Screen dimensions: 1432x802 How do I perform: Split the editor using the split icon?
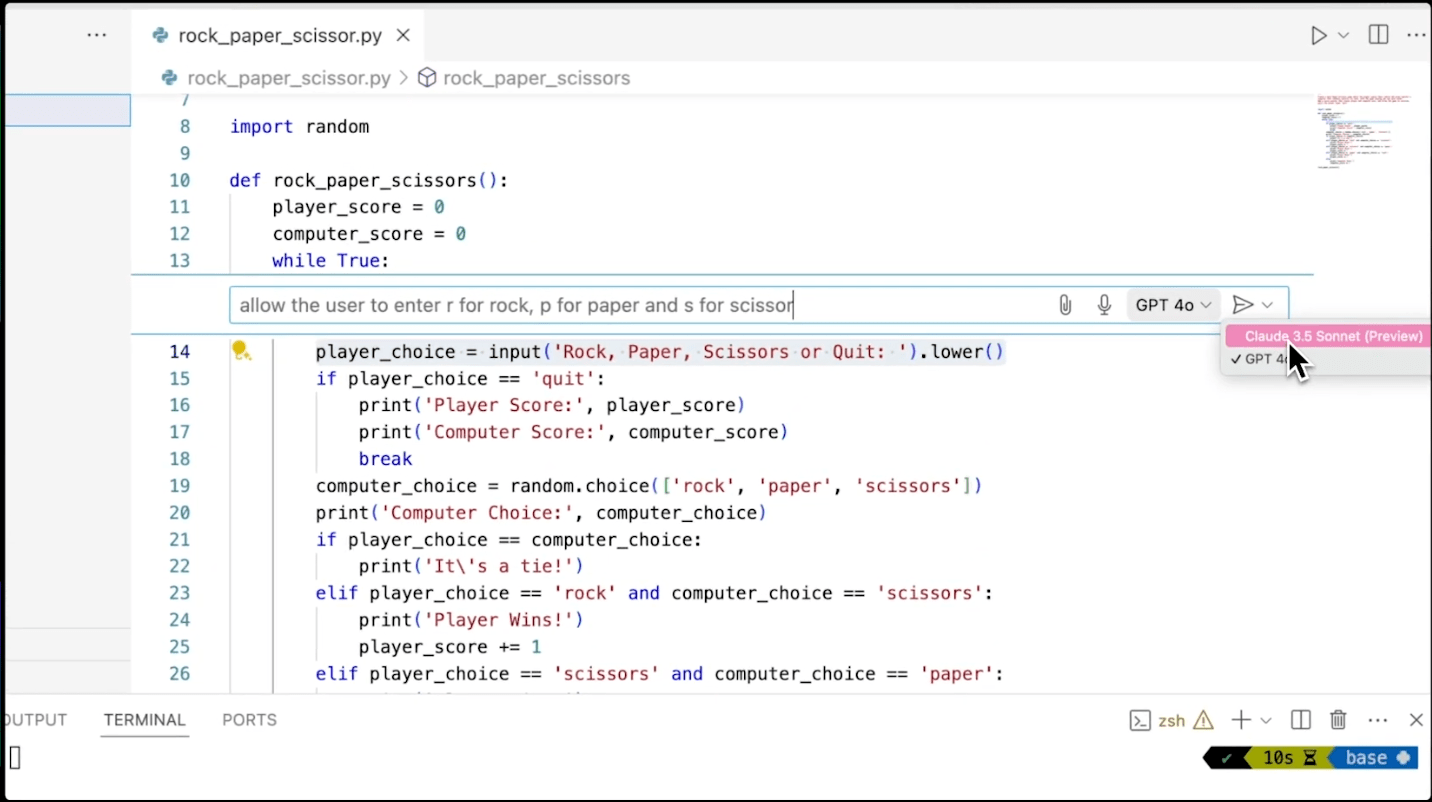coord(1377,34)
